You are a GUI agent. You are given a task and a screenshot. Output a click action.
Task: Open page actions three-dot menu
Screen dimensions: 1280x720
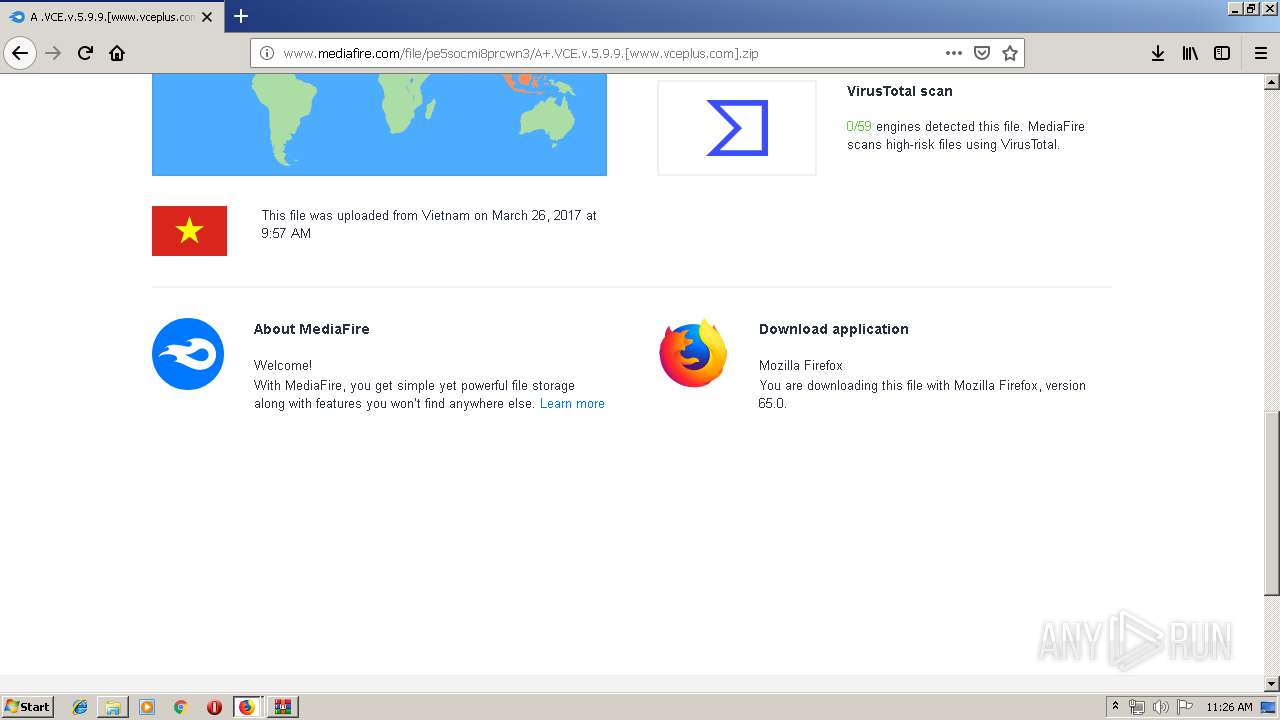coord(954,53)
